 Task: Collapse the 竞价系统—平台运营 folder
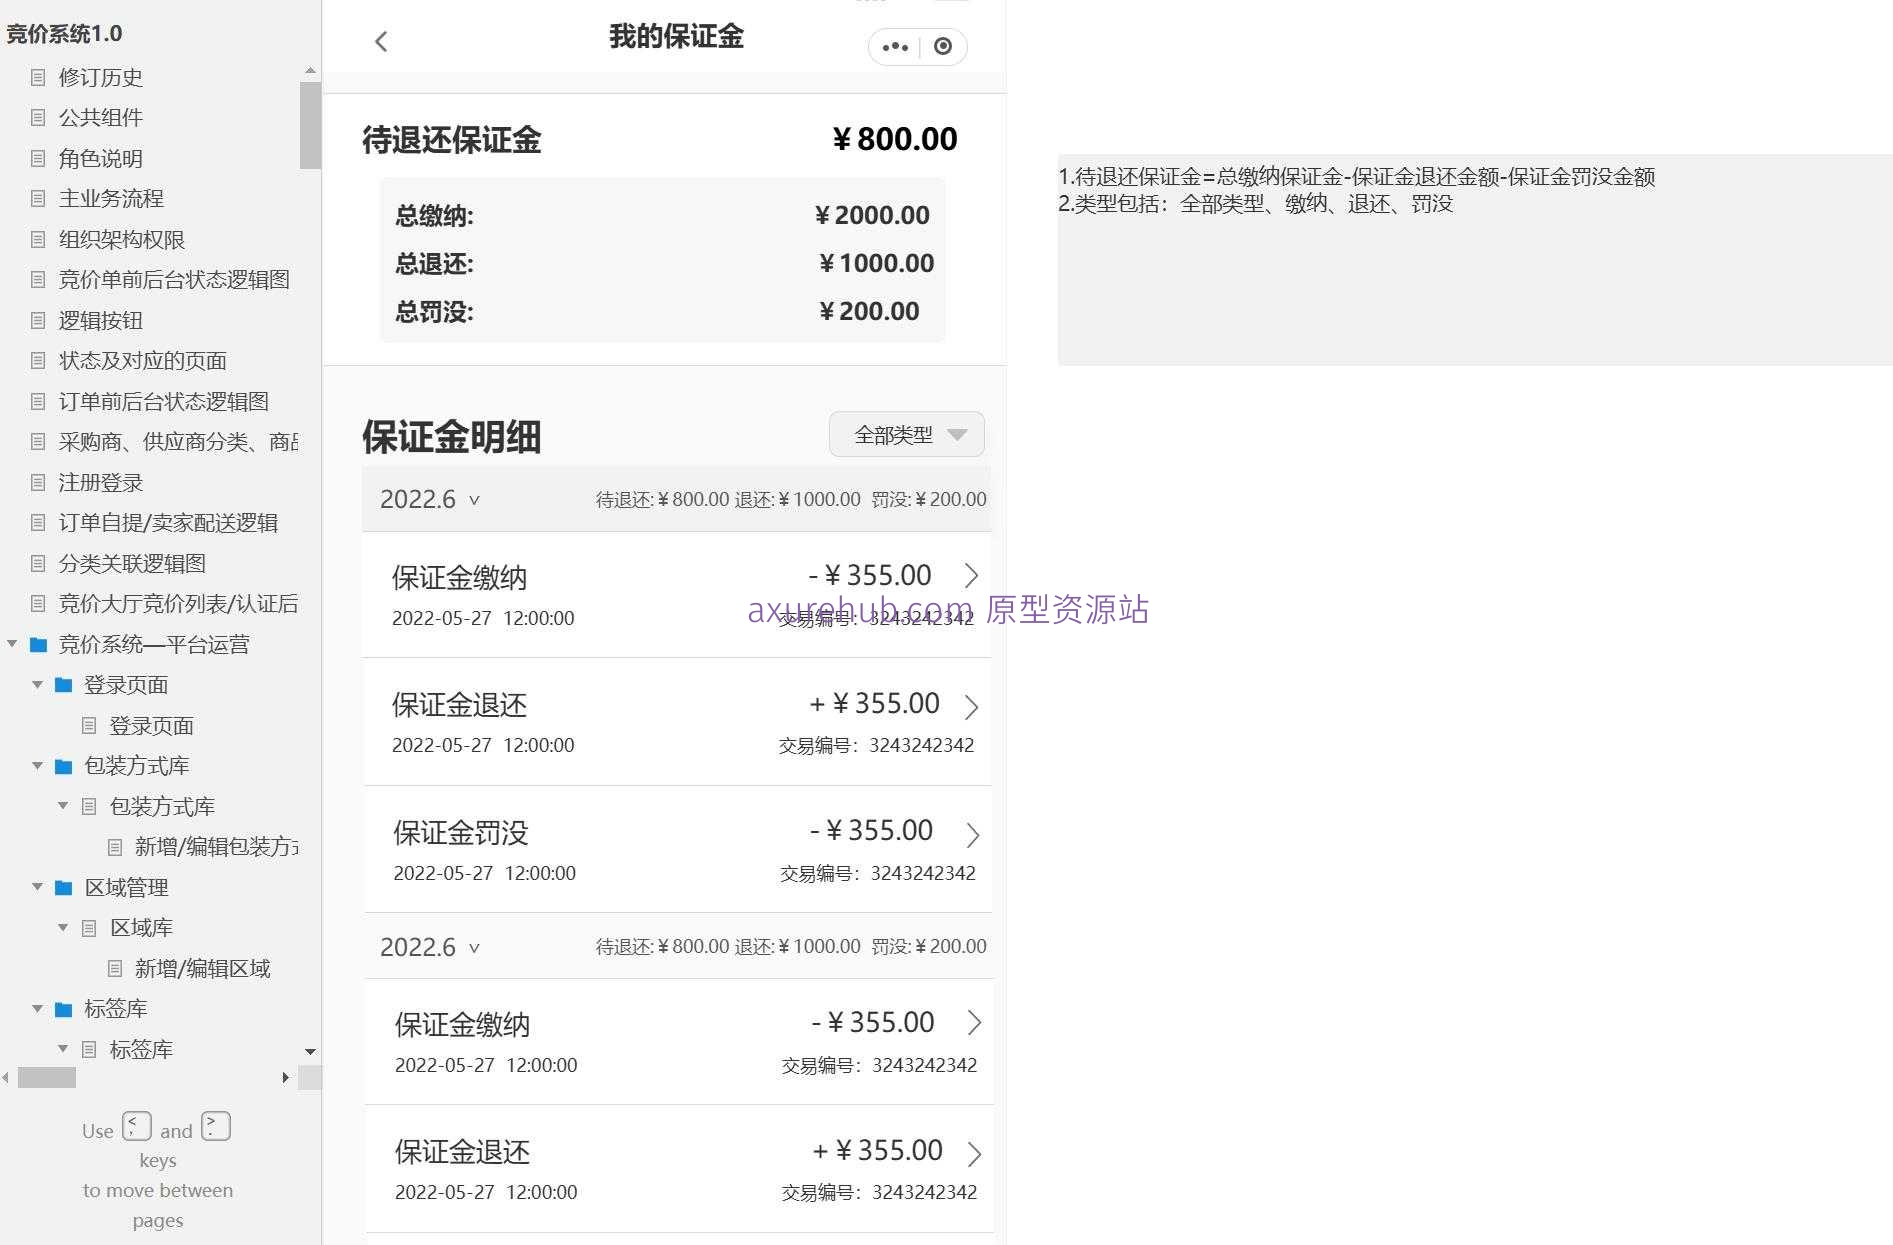12,644
